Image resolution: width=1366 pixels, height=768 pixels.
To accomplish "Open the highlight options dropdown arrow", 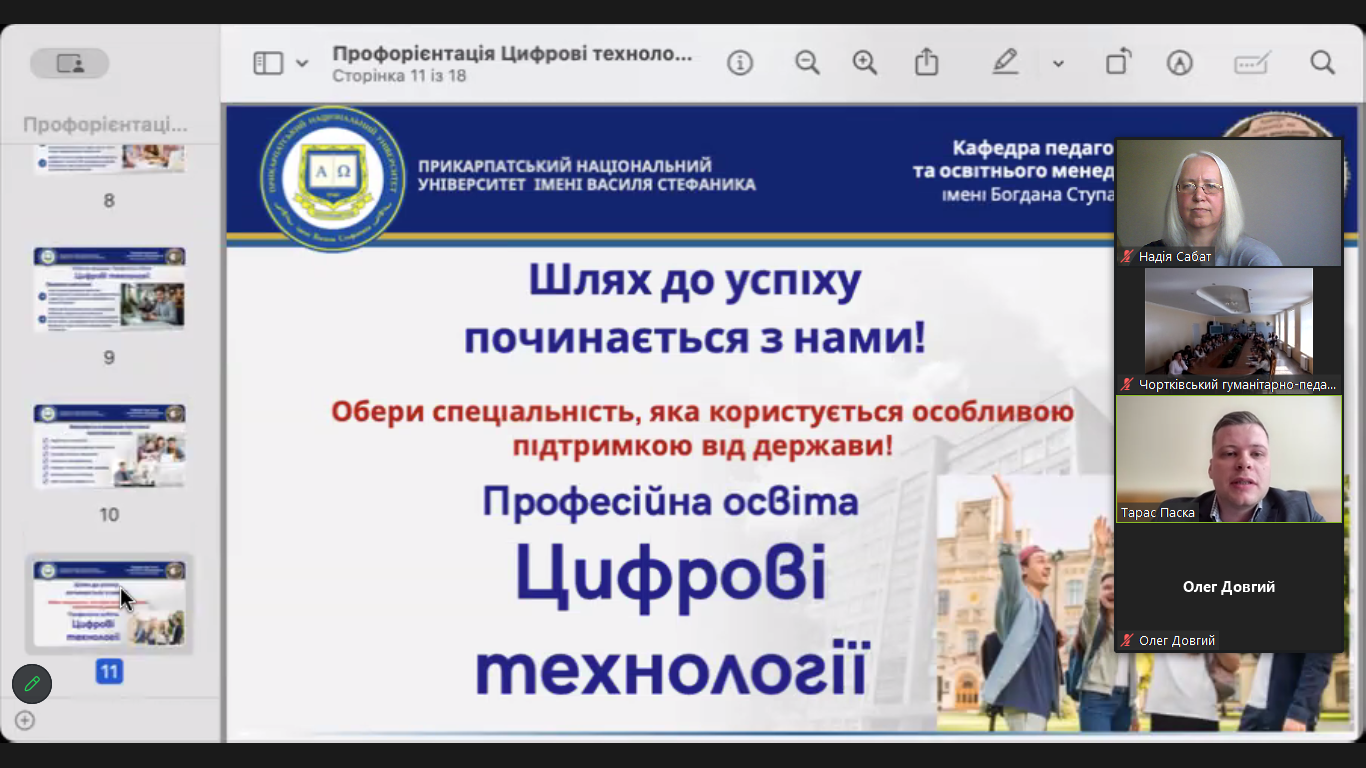I will [1058, 64].
